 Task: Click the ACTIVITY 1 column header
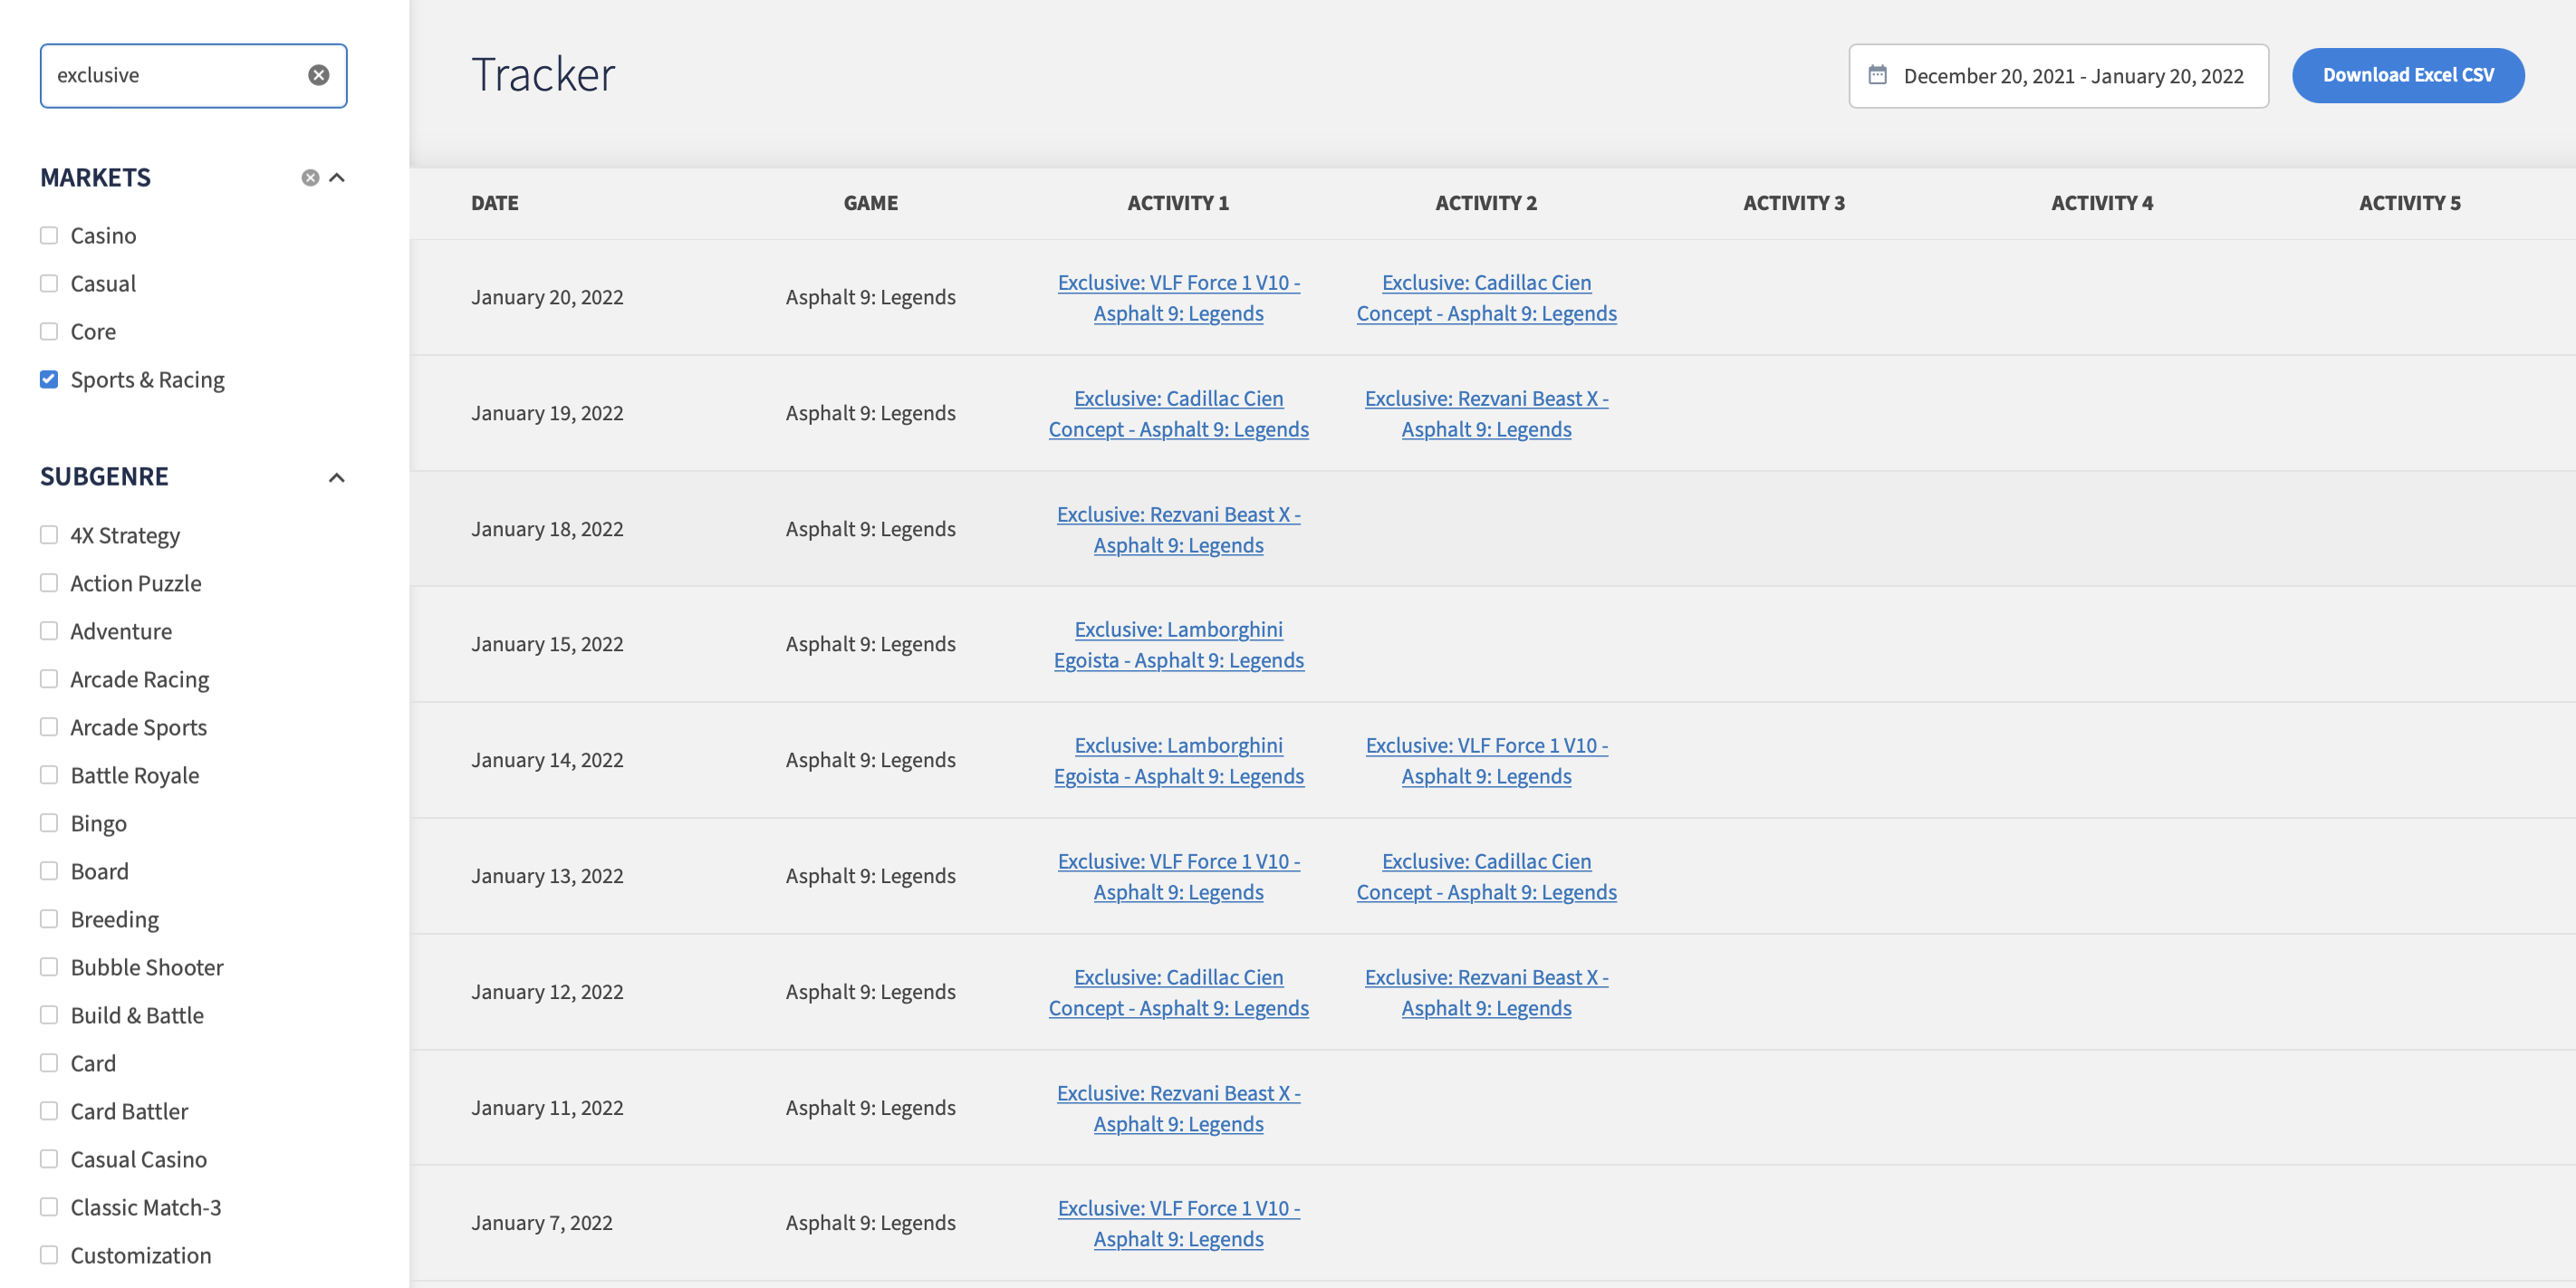(1178, 203)
